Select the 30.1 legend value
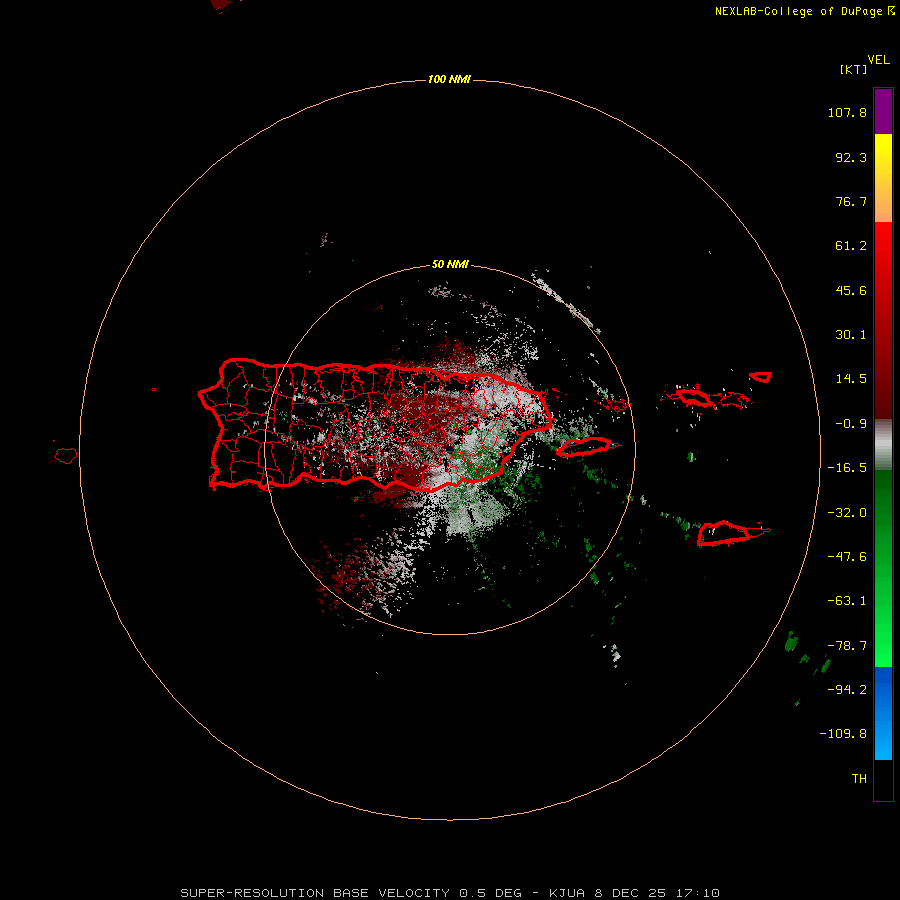900x900 pixels. point(851,335)
